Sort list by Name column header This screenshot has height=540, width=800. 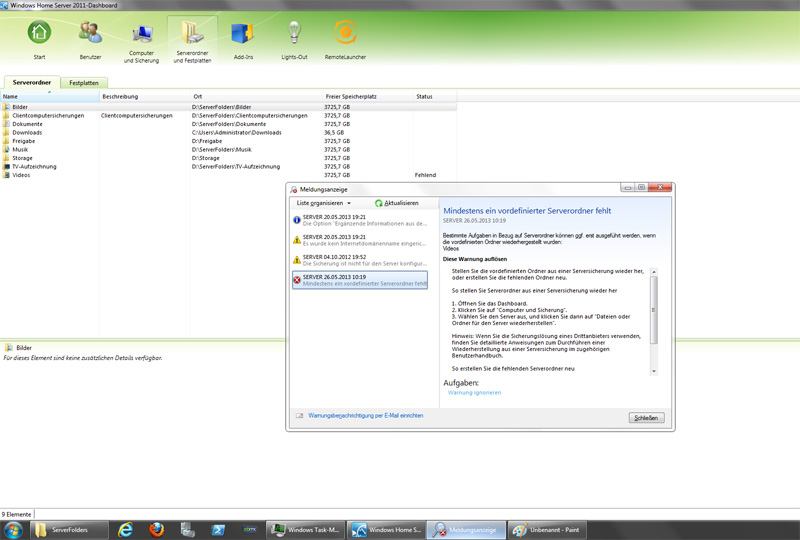(x=50, y=96)
